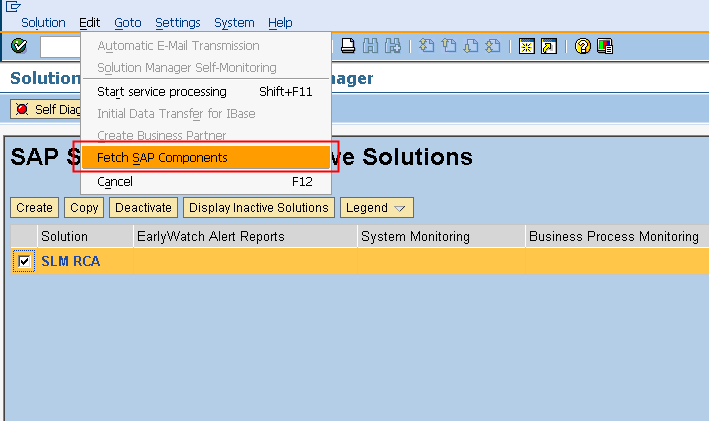Expand the Legend dropdown

[x=376, y=208]
